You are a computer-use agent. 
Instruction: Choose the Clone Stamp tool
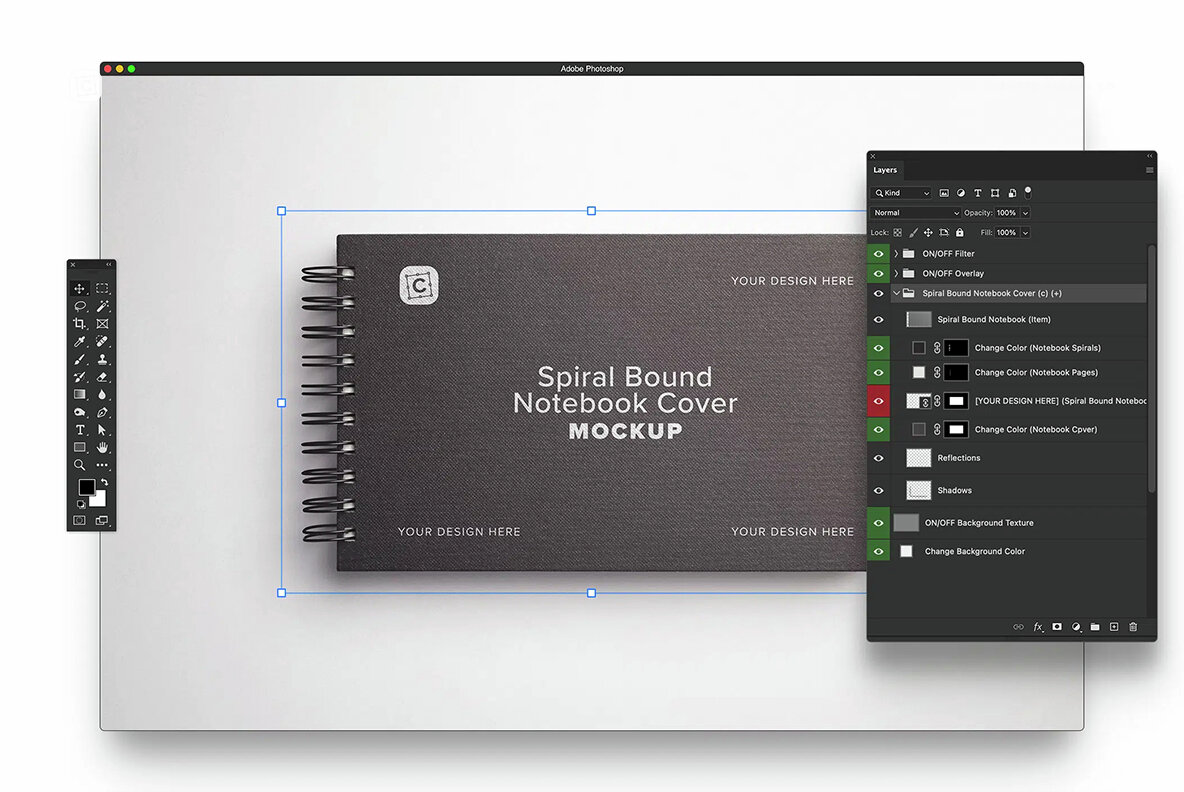(102, 359)
